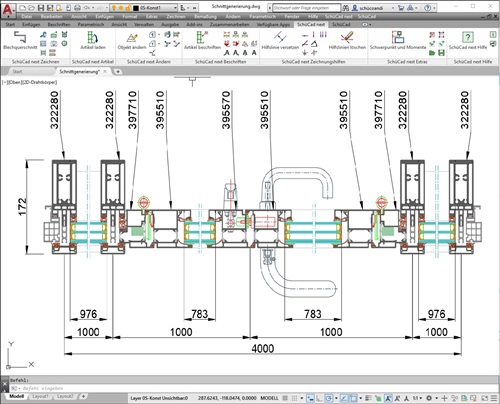Click the last letter A icon in SchüCad next Beschriften
This screenshot has height=404, width=500.
coord(254,53)
